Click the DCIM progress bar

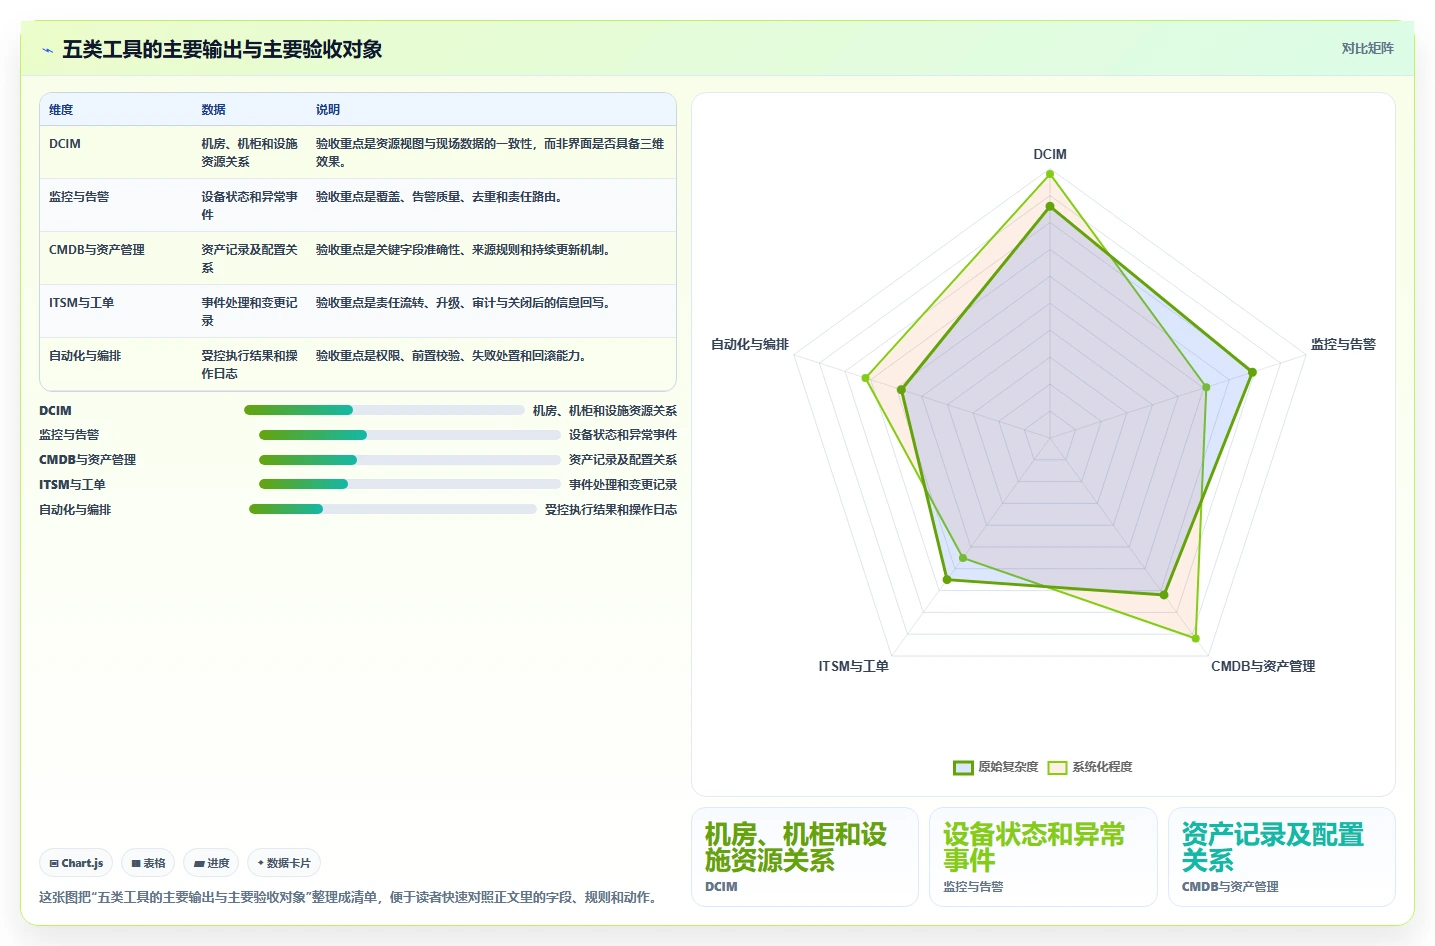pyautogui.click(x=384, y=410)
